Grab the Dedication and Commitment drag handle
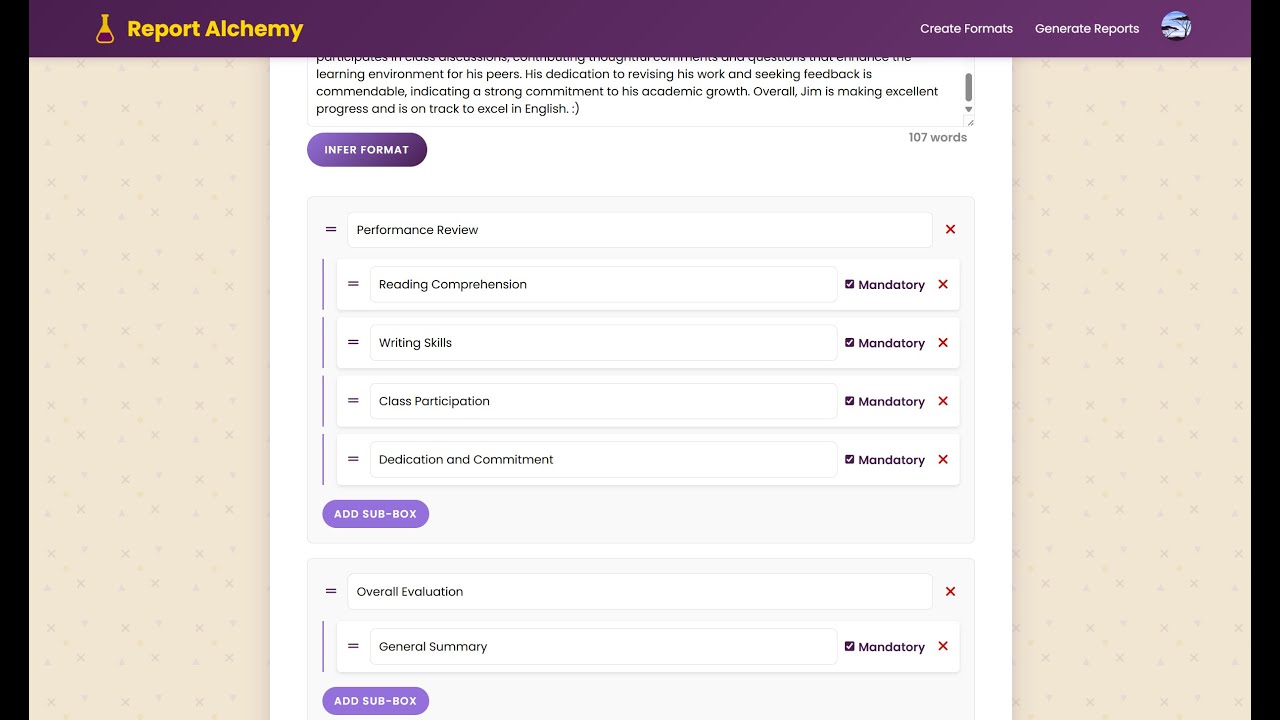Viewport: 1280px width, 720px height. (x=353, y=459)
